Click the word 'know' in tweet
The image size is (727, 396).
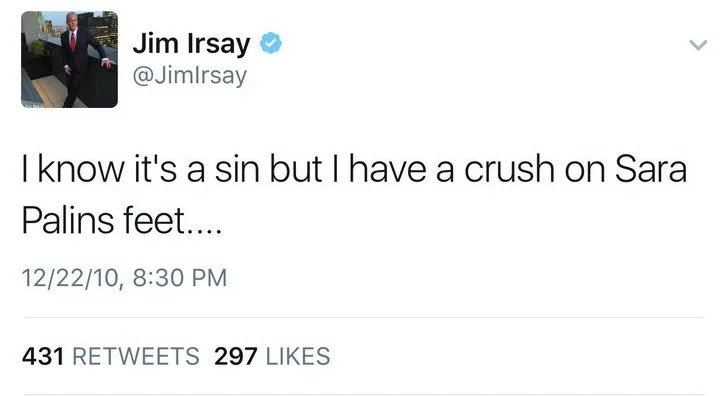click(81, 169)
